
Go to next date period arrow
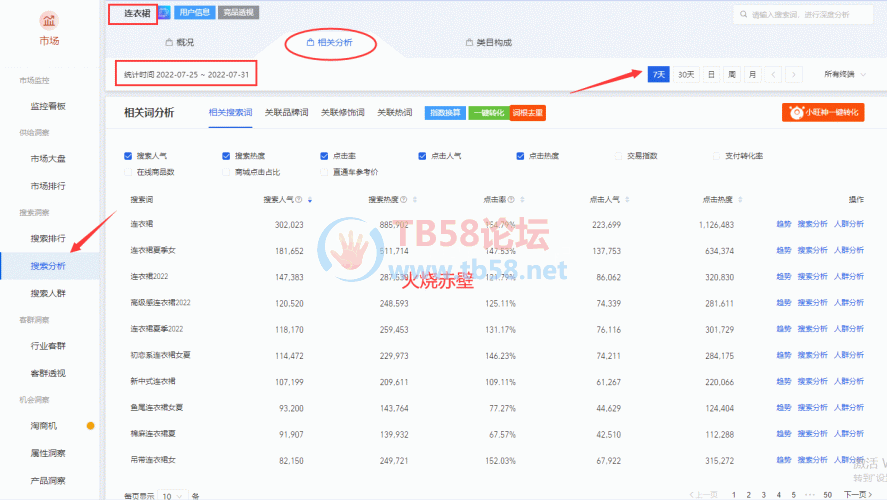click(794, 75)
